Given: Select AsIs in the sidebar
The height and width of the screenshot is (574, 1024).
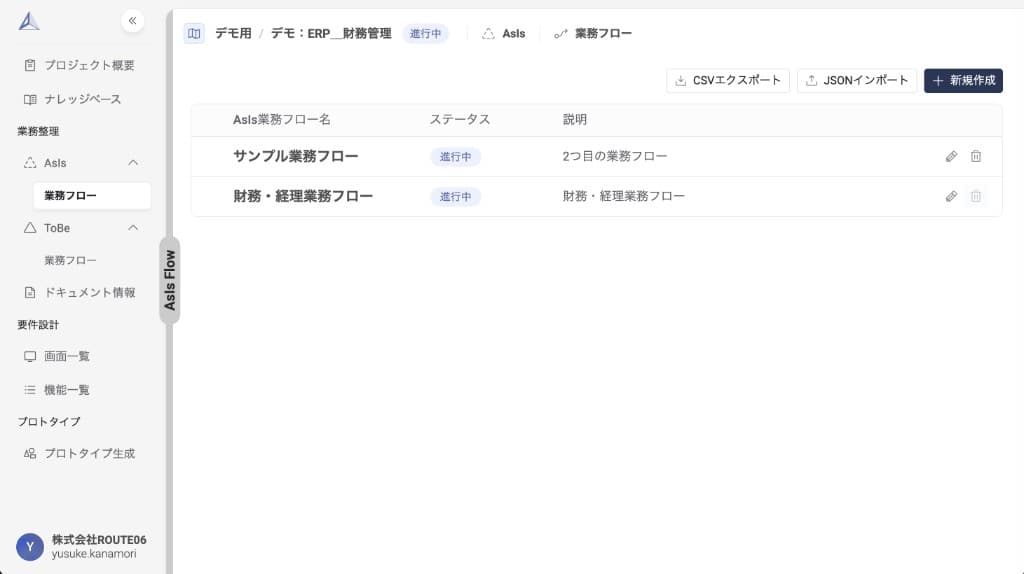Looking at the screenshot, I should pyautogui.click(x=55, y=163).
